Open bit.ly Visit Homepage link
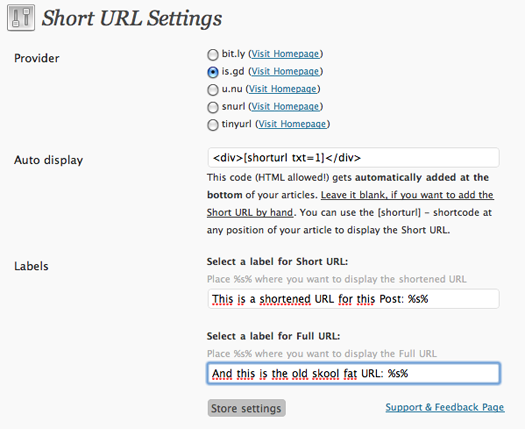Screen dimensions: 525x429 285,54
